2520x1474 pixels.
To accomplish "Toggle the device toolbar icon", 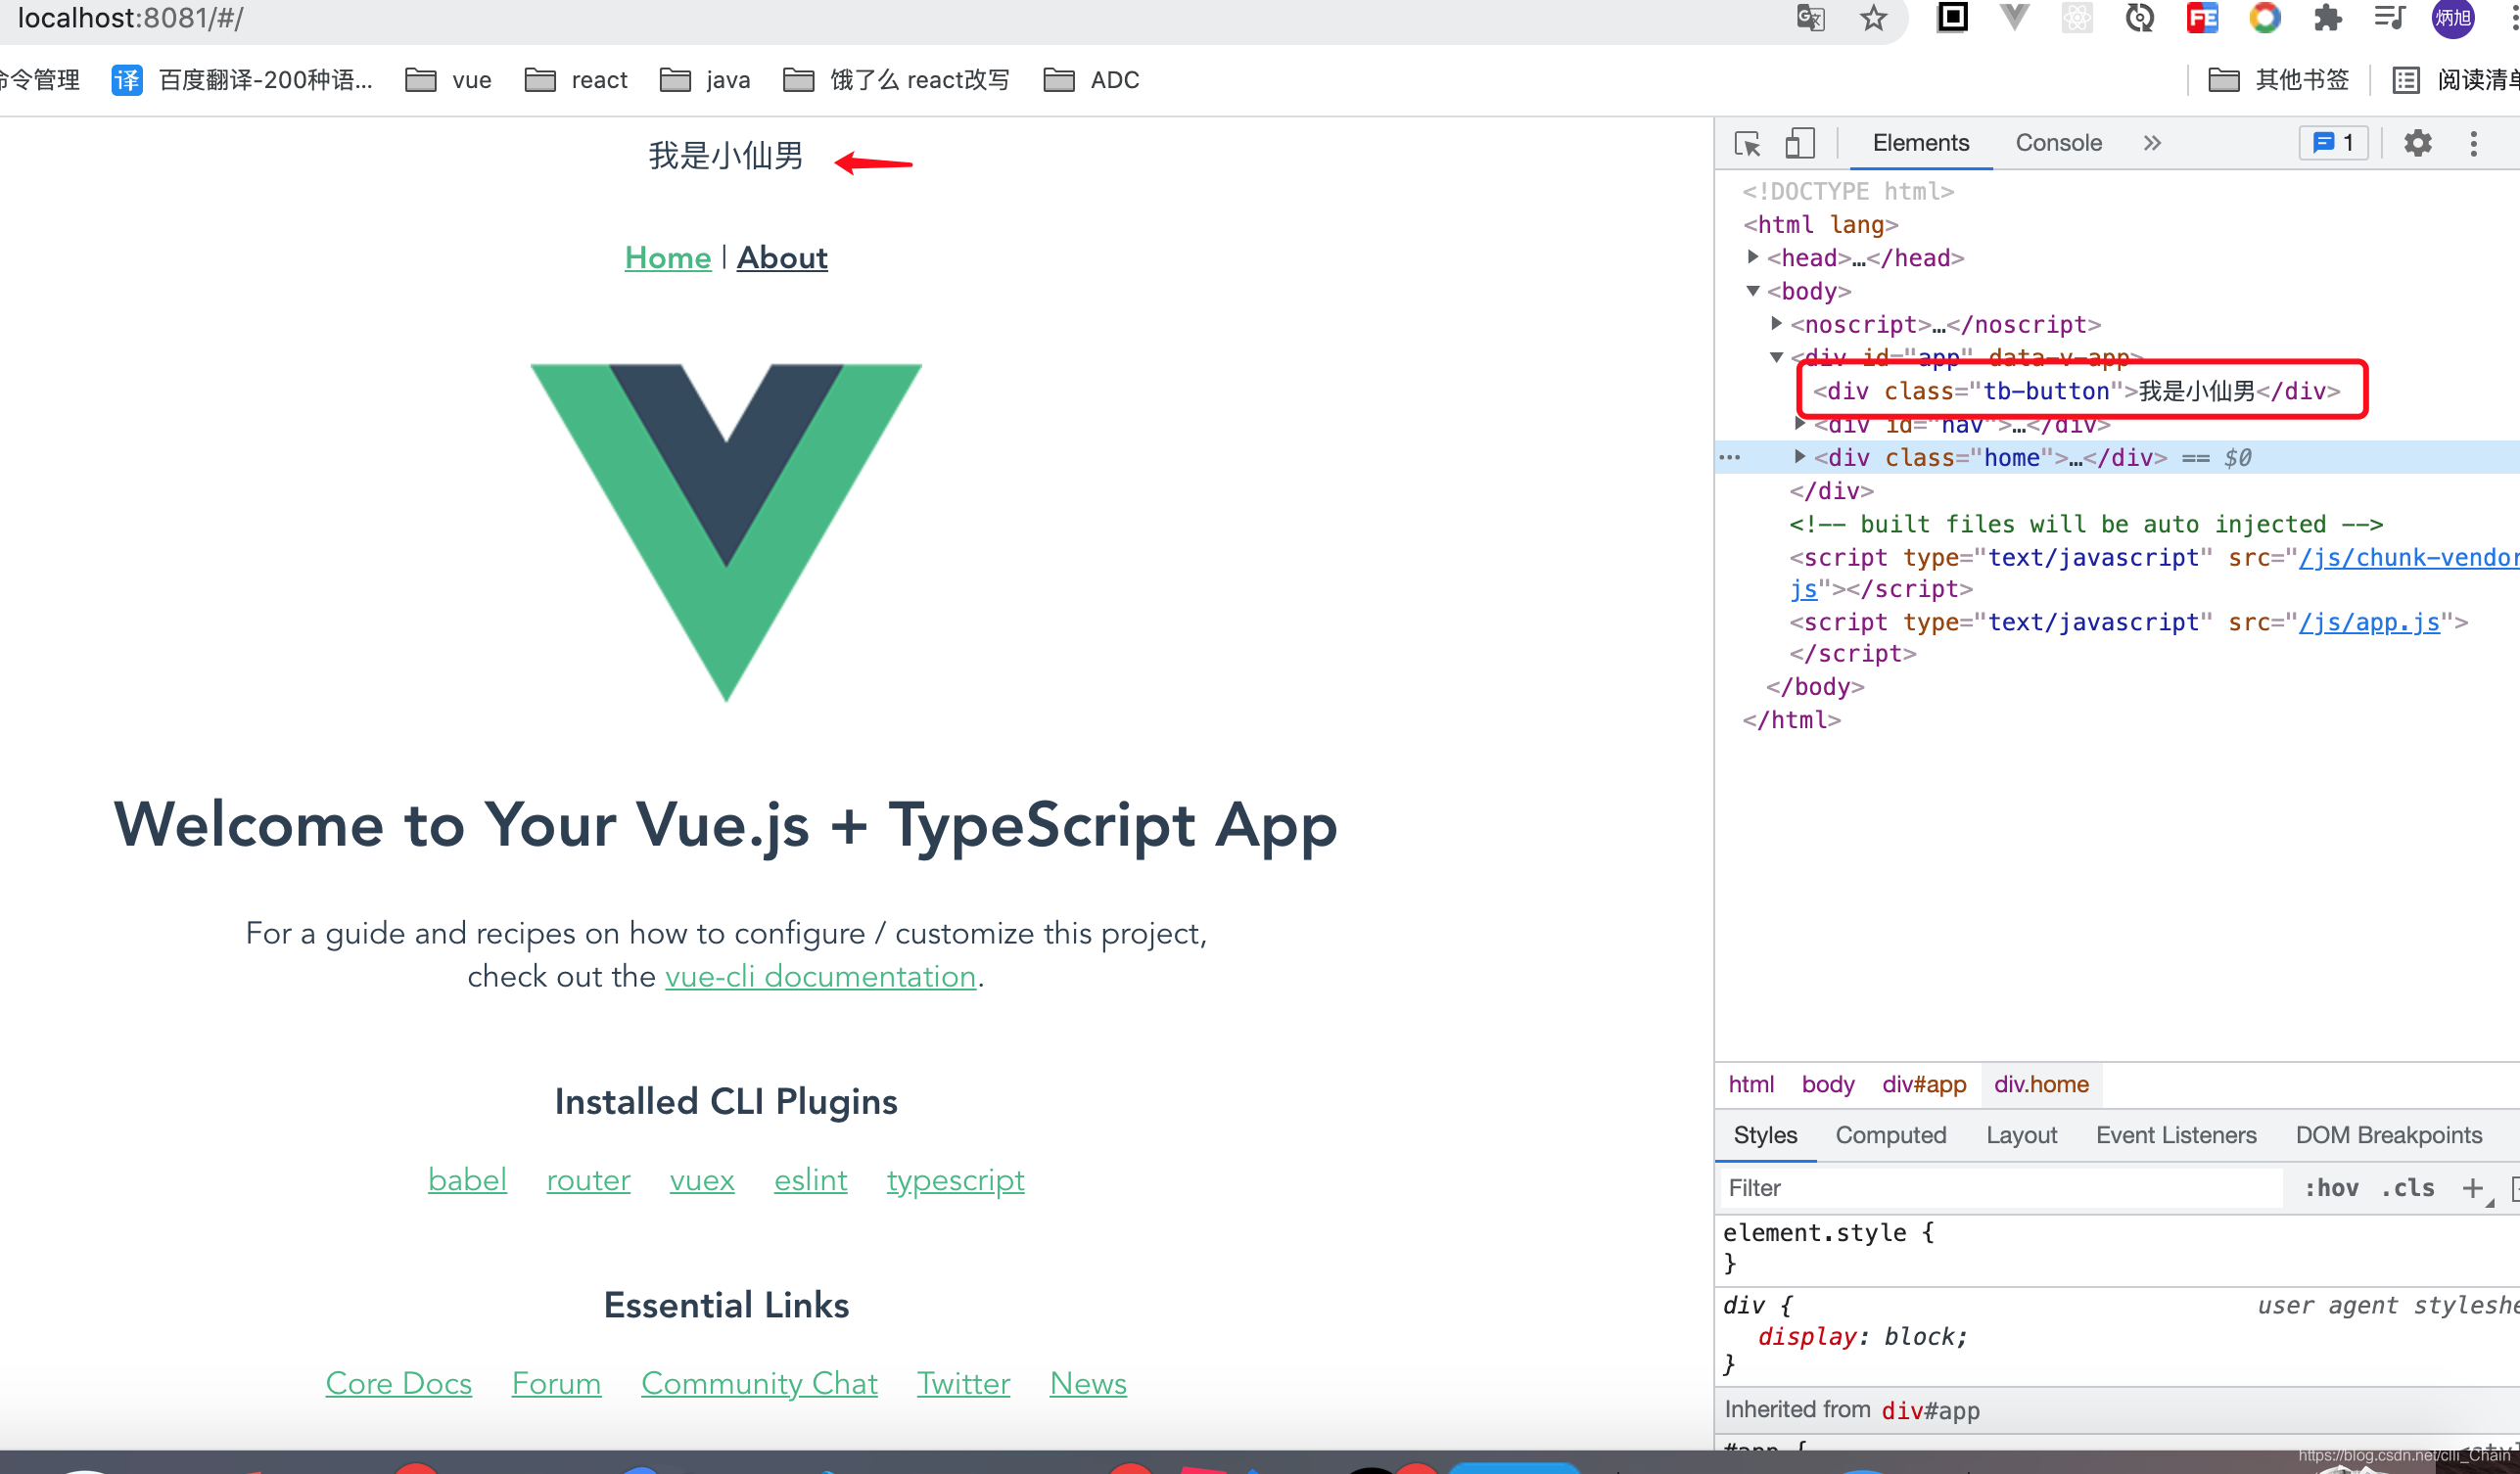I will (x=1799, y=144).
